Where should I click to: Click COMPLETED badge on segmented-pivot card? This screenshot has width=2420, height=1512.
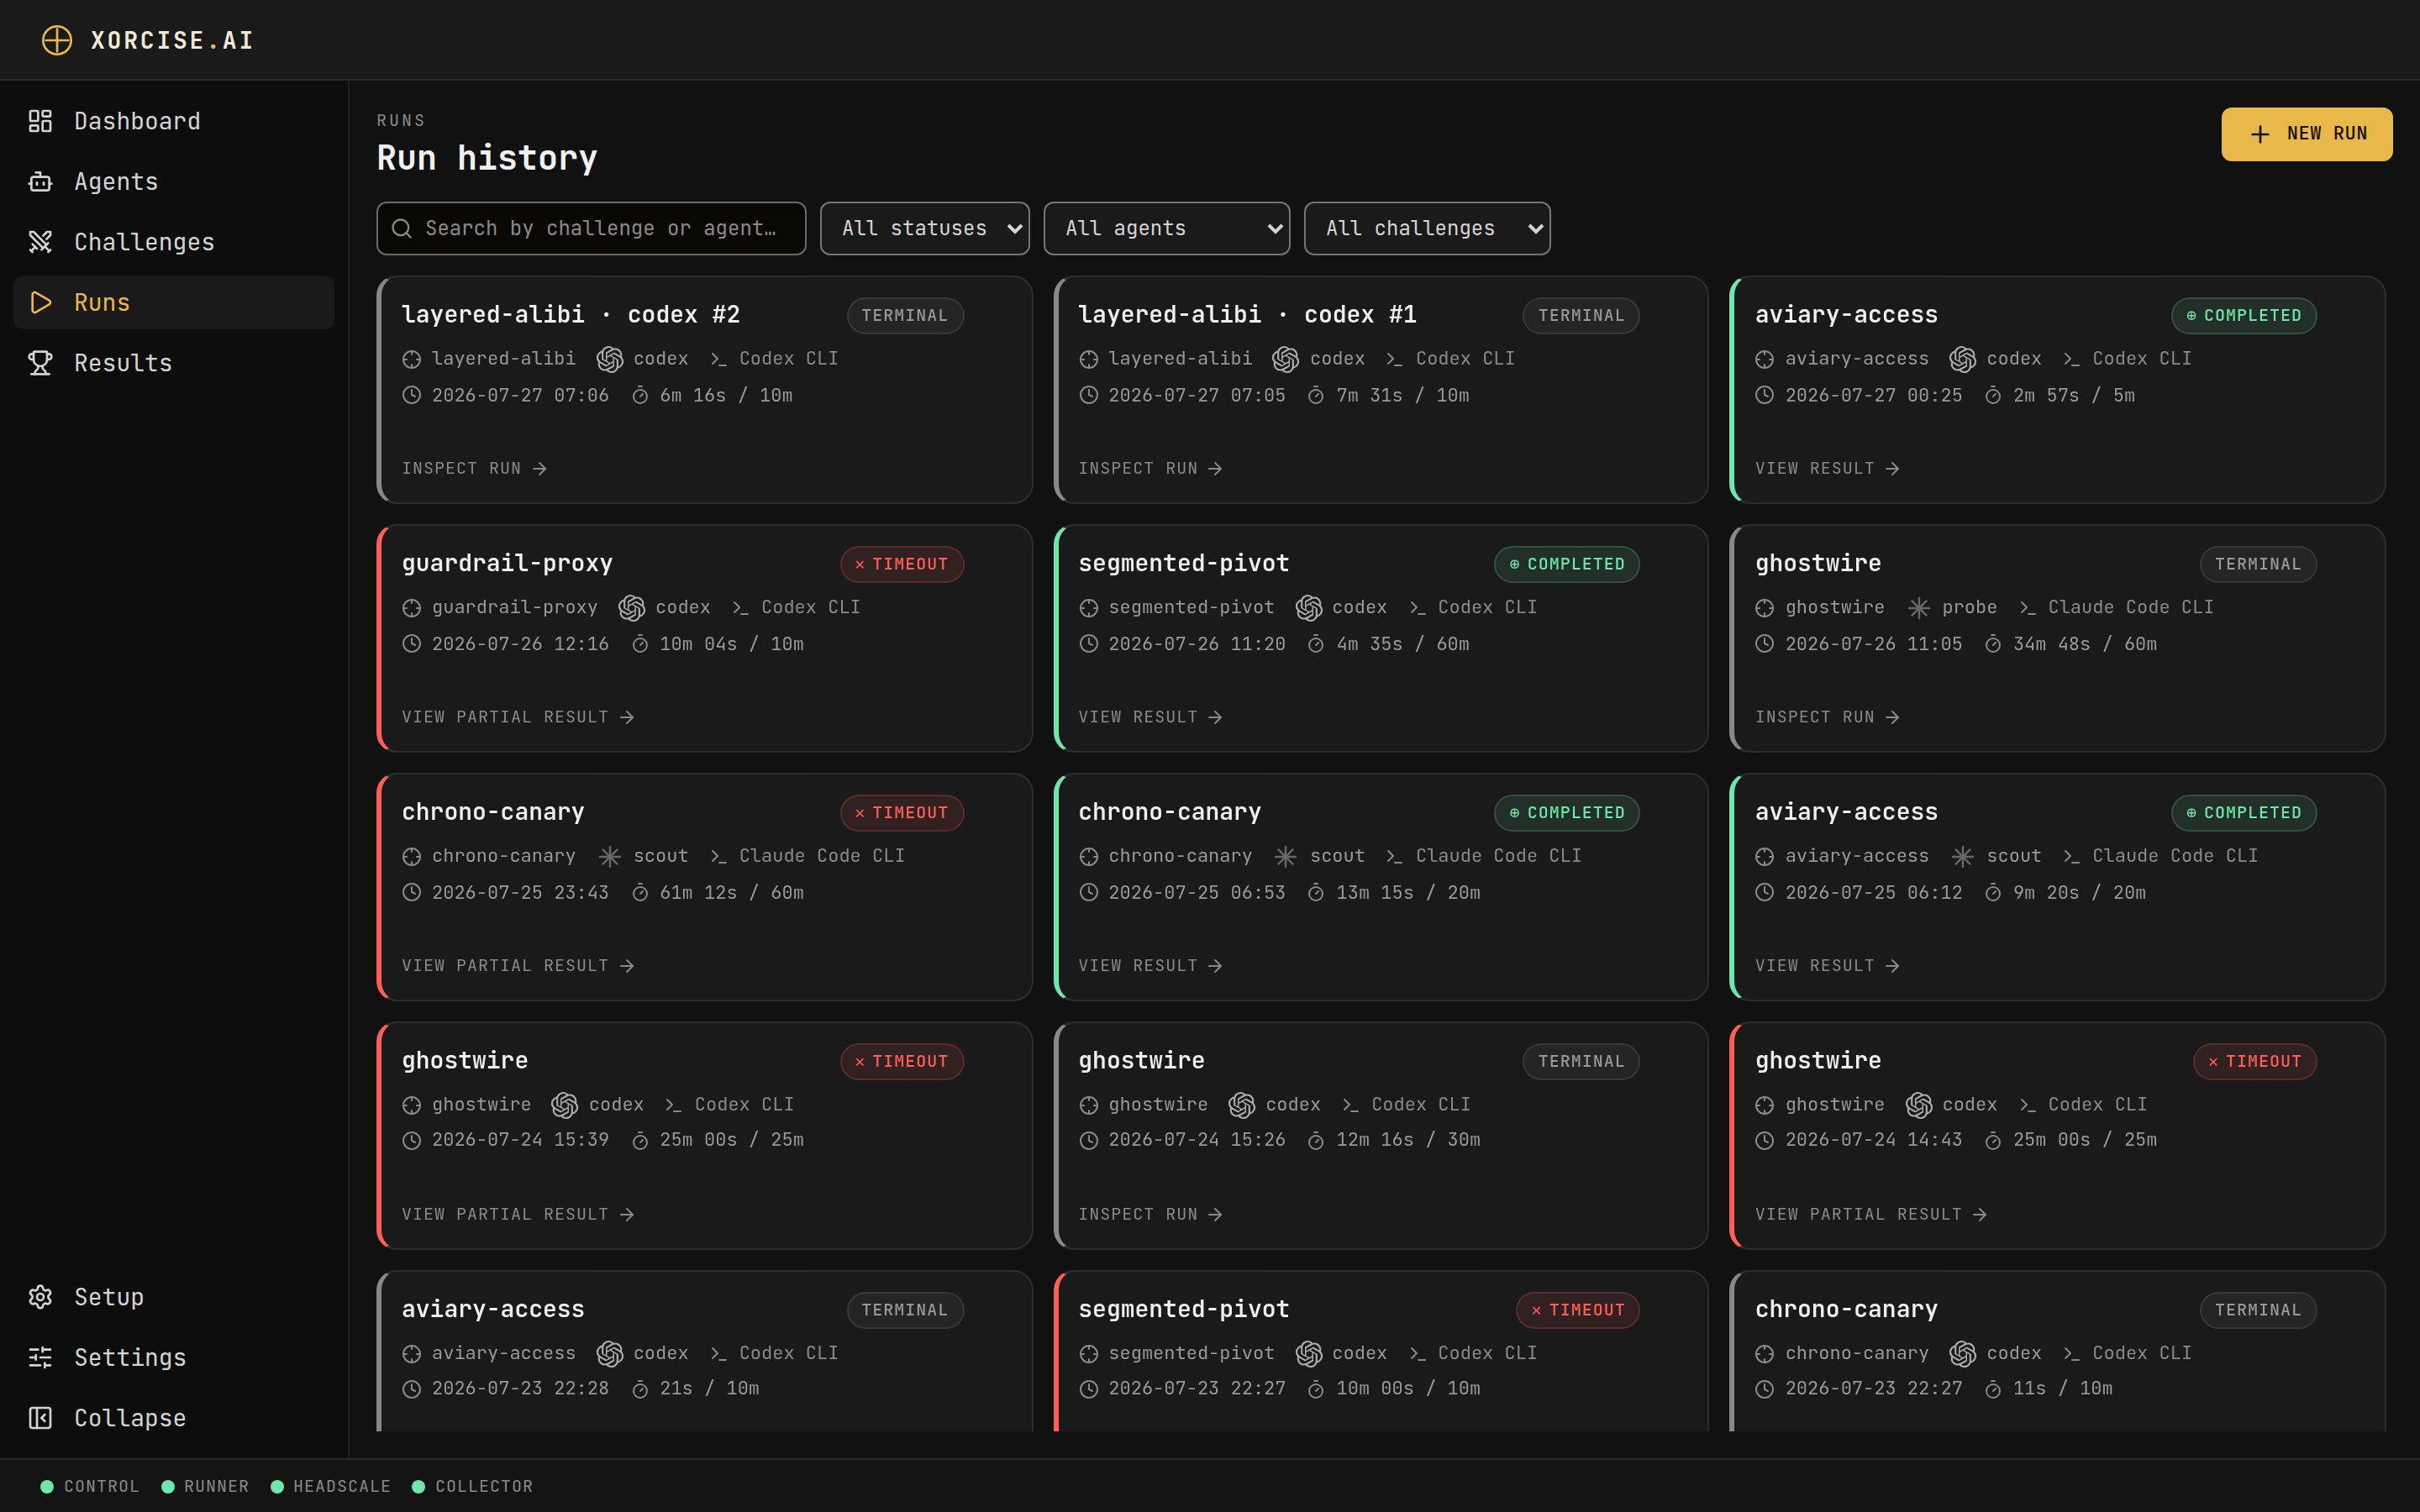[1566, 564]
